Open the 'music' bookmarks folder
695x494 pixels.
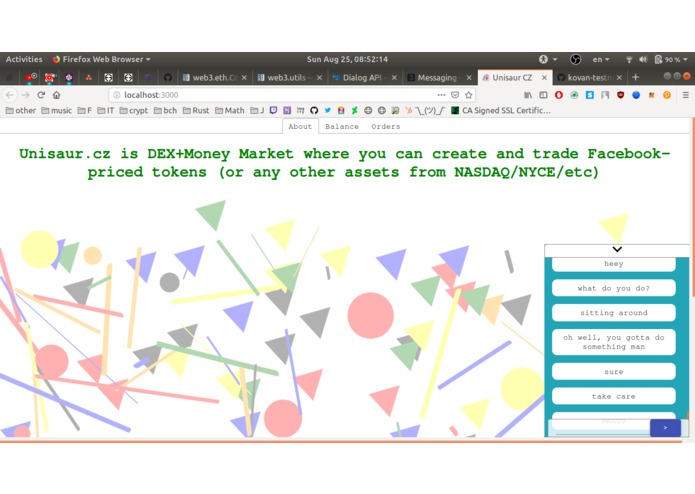tap(56, 110)
